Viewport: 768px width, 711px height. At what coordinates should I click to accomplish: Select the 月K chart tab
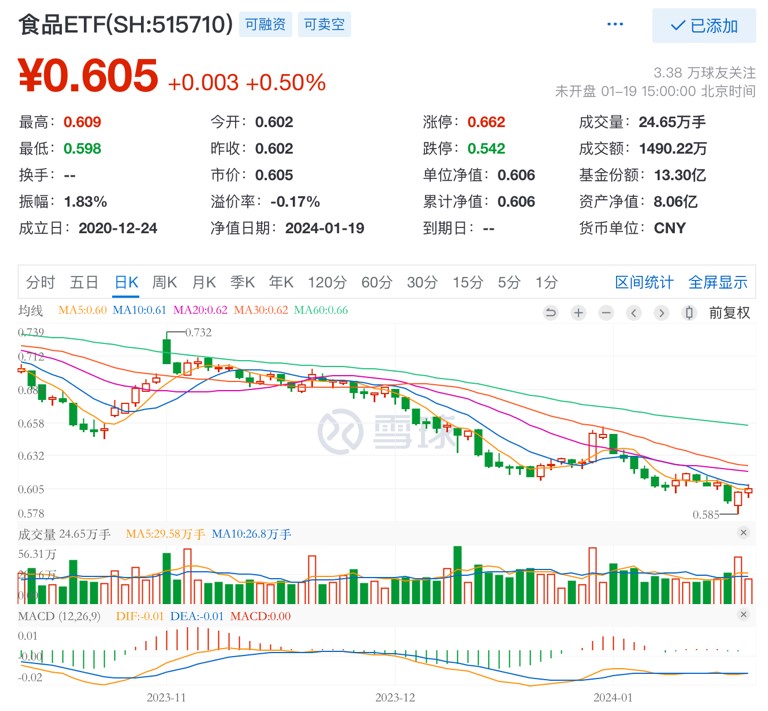[204, 283]
